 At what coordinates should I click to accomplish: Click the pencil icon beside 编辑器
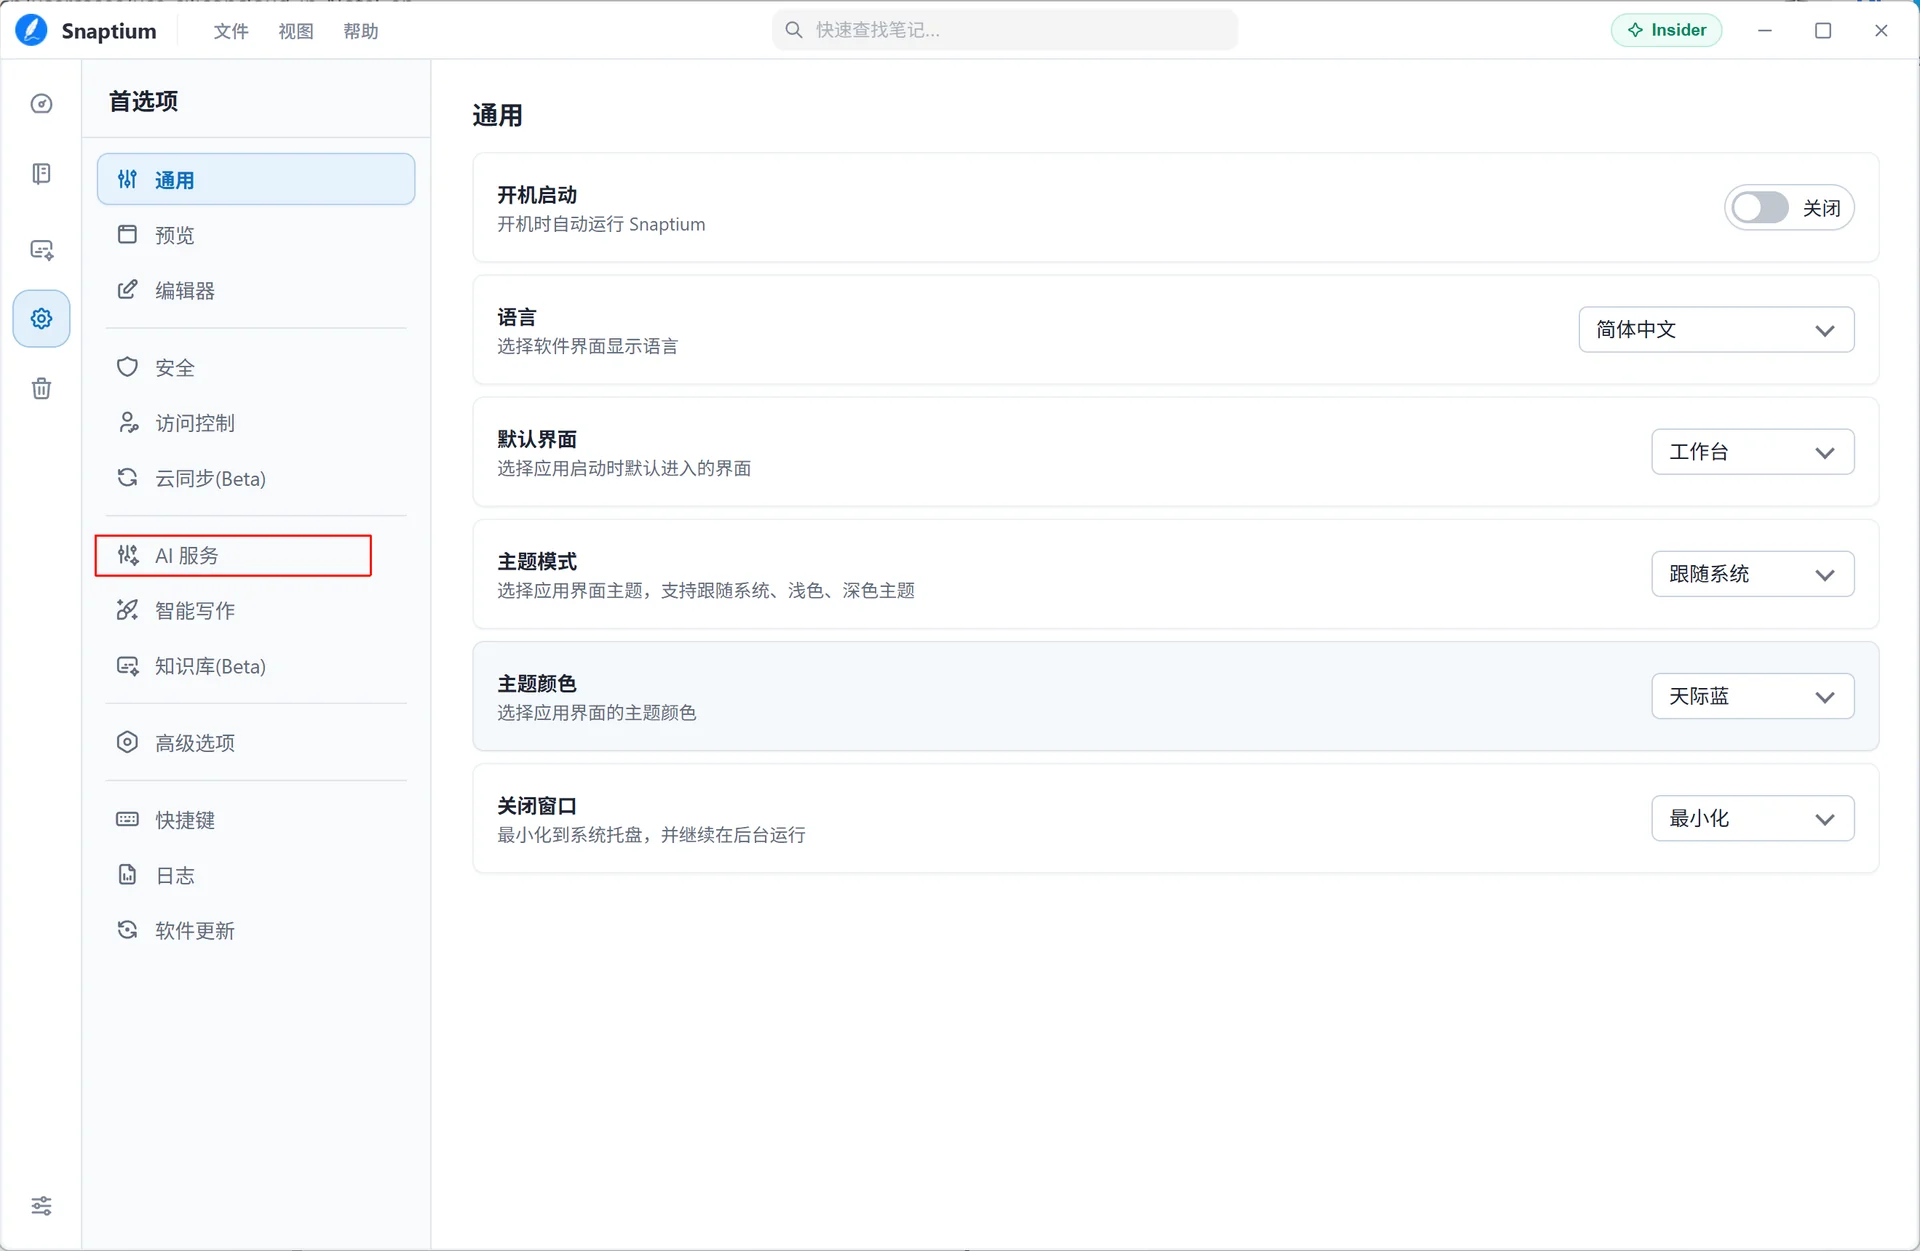(x=127, y=290)
